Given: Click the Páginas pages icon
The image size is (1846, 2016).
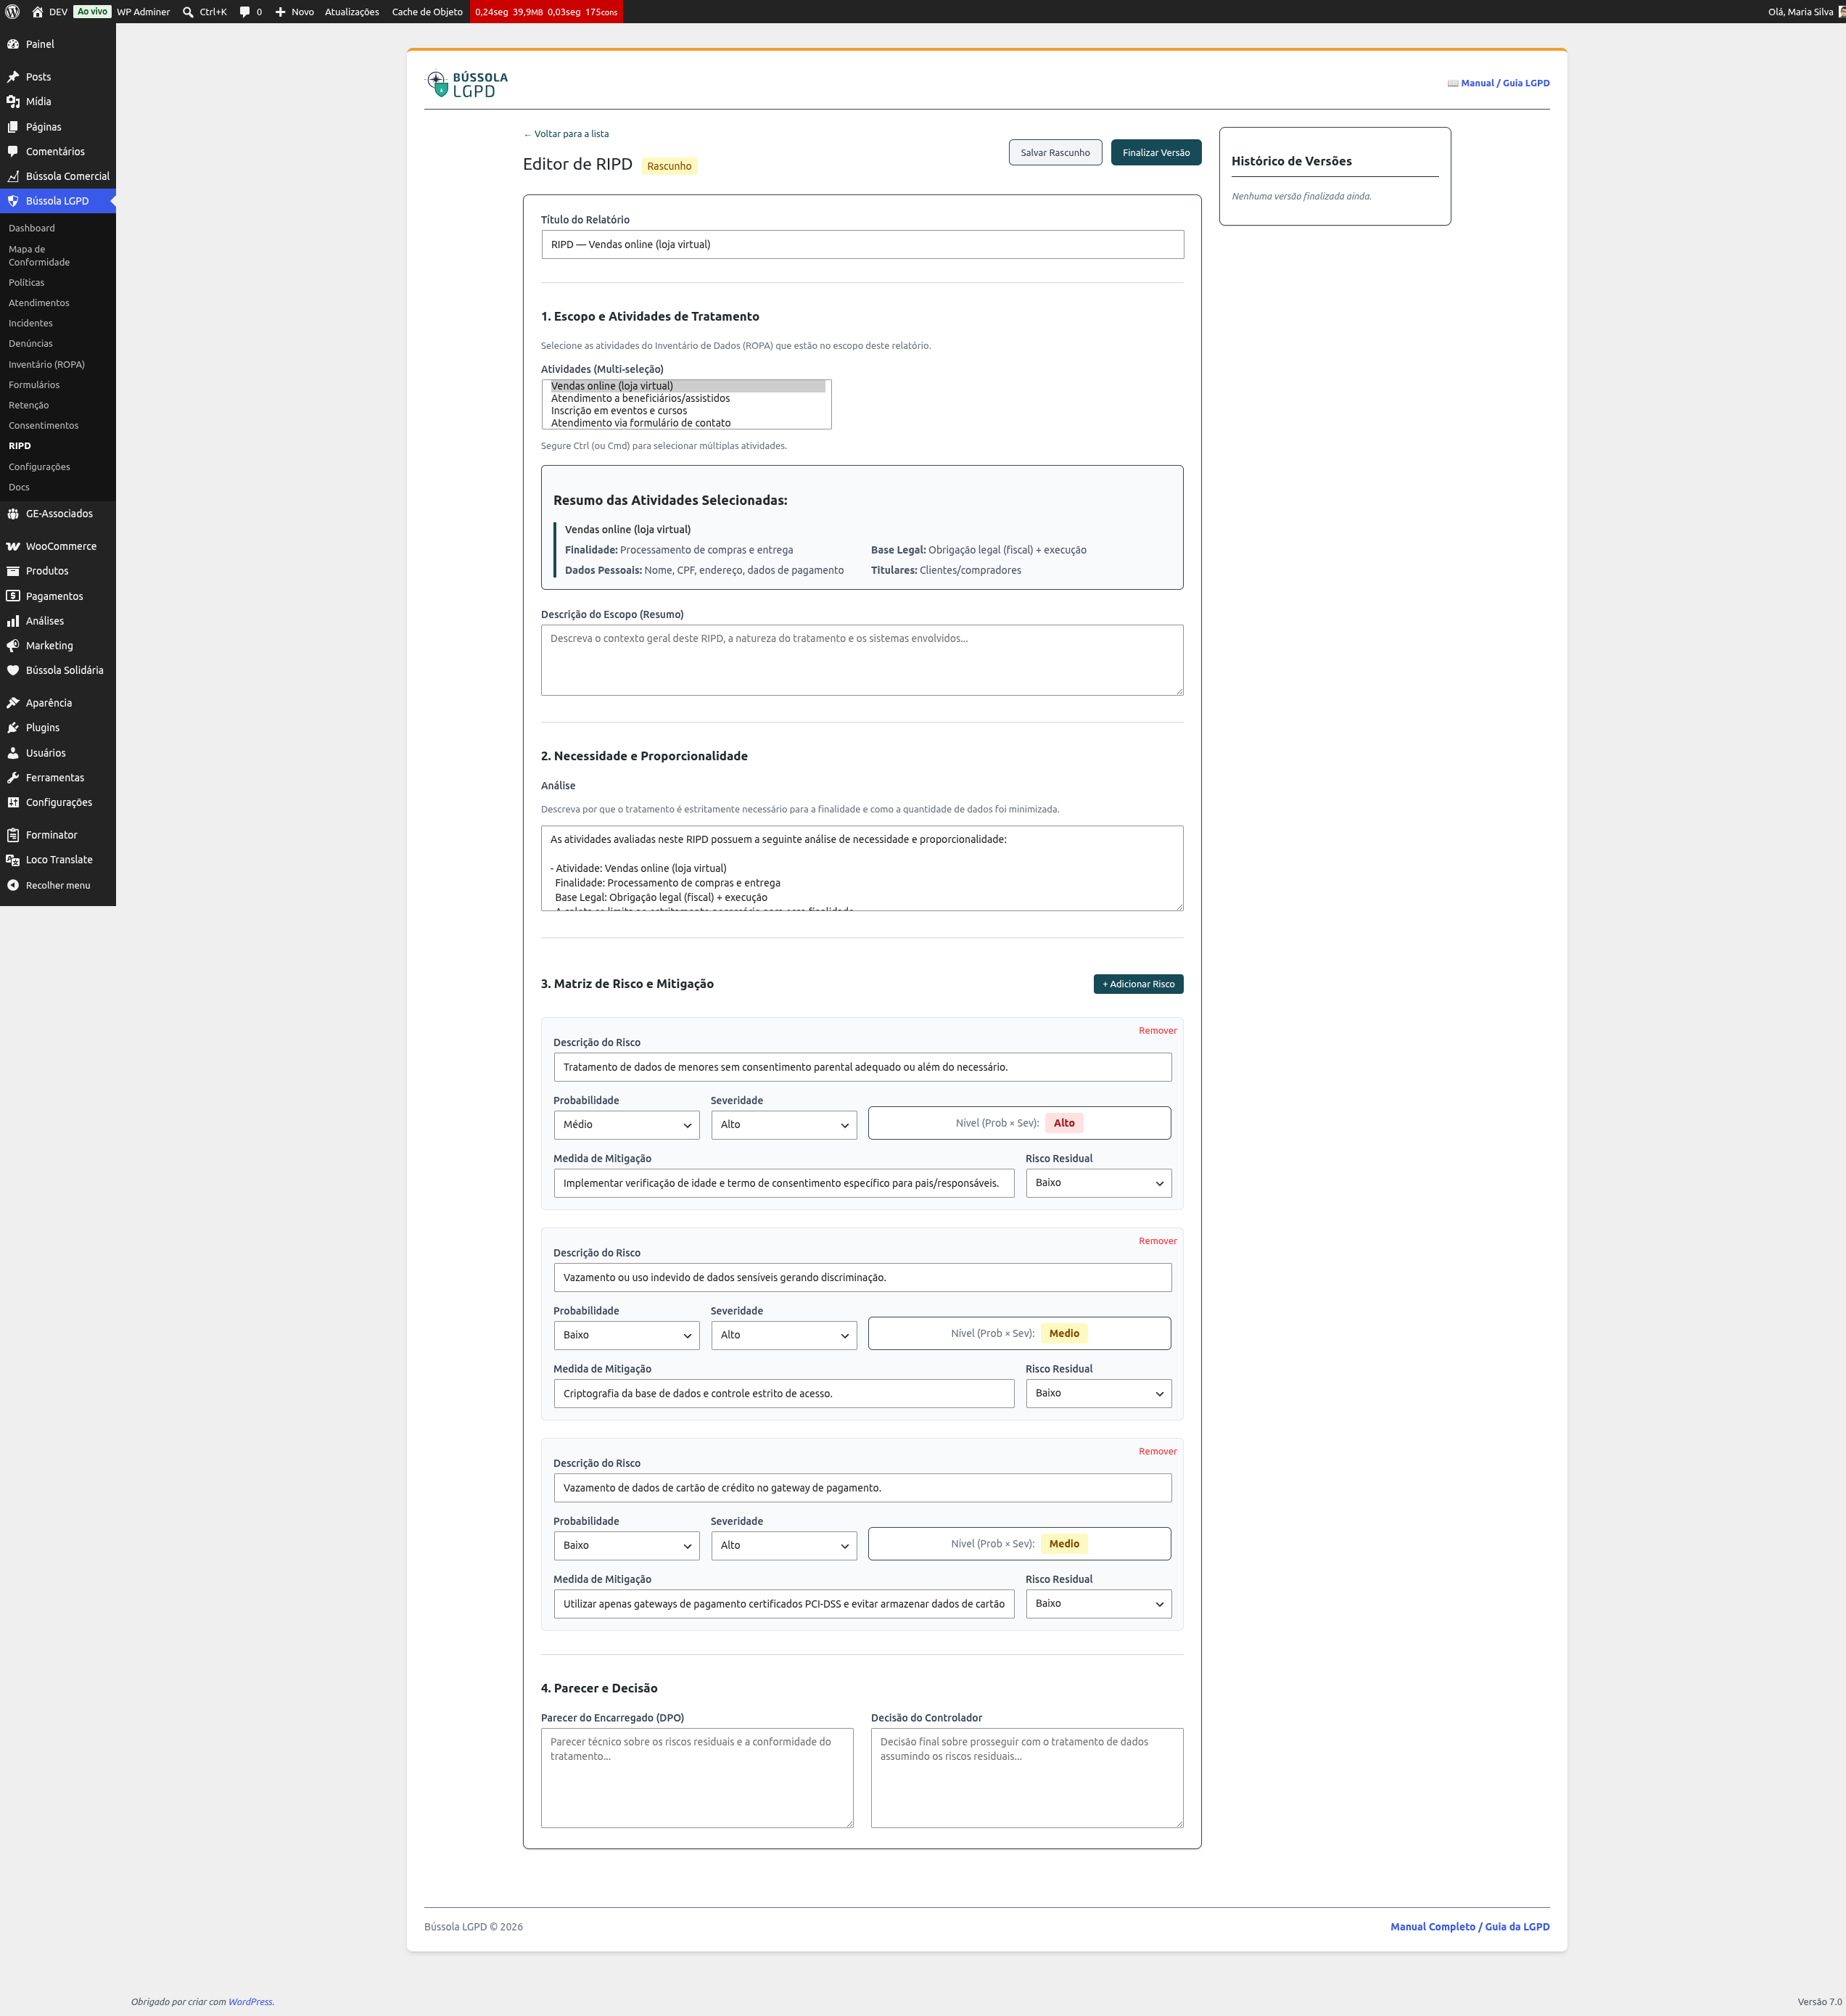Looking at the screenshot, I should [13, 127].
